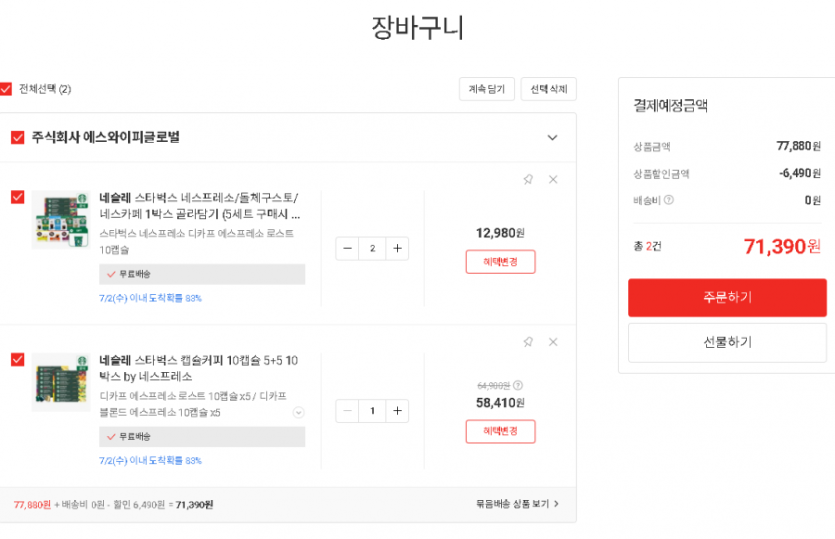Open the first product's thumbnail image
Screen dimensions: 835x539
pos(61,220)
